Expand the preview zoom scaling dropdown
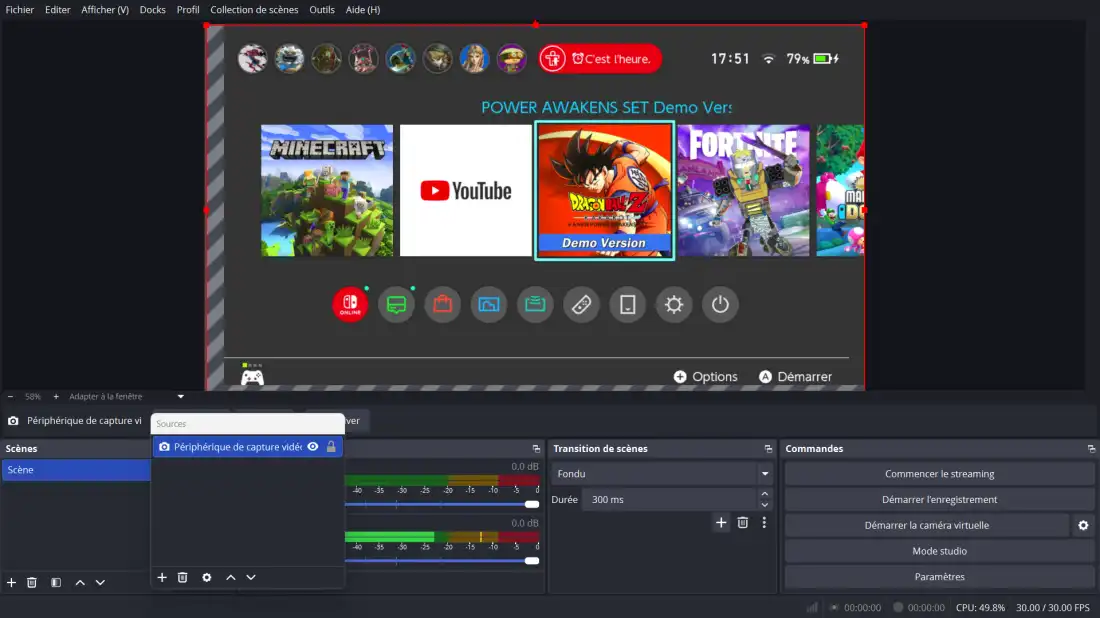The width and height of the screenshot is (1100, 618). pos(180,397)
